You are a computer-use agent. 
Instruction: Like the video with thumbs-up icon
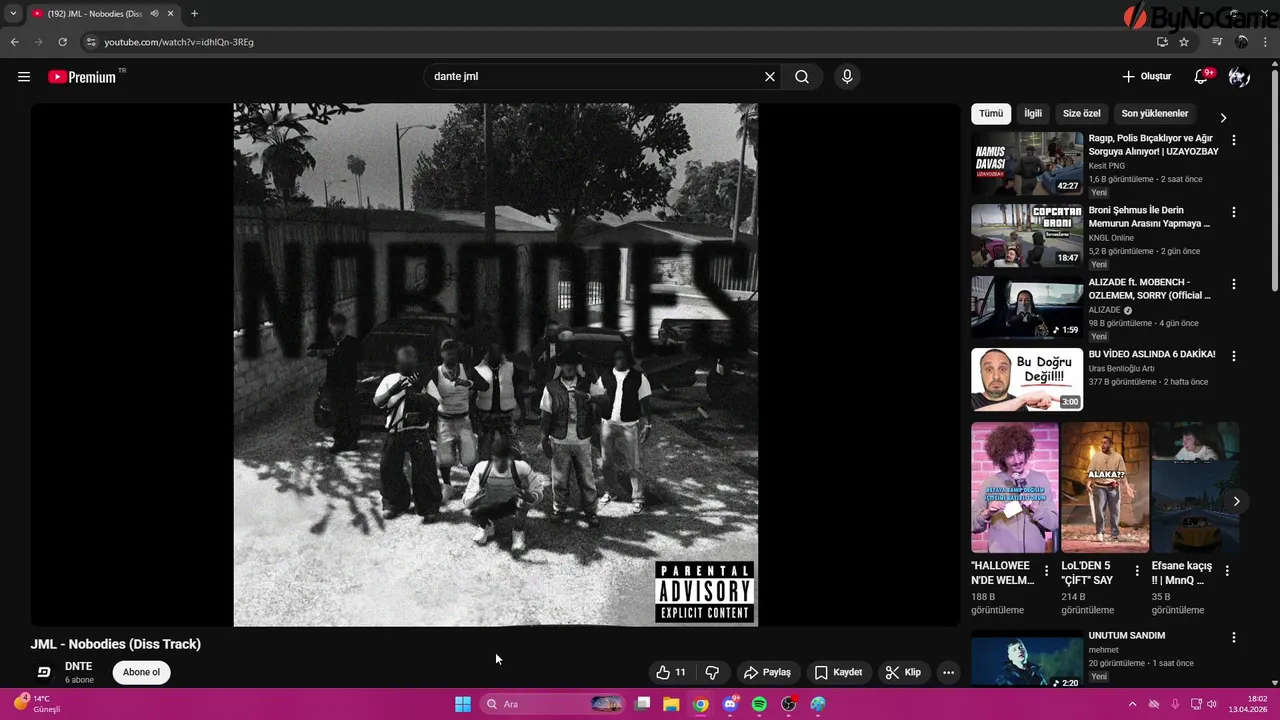pyautogui.click(x=671, y=672)
